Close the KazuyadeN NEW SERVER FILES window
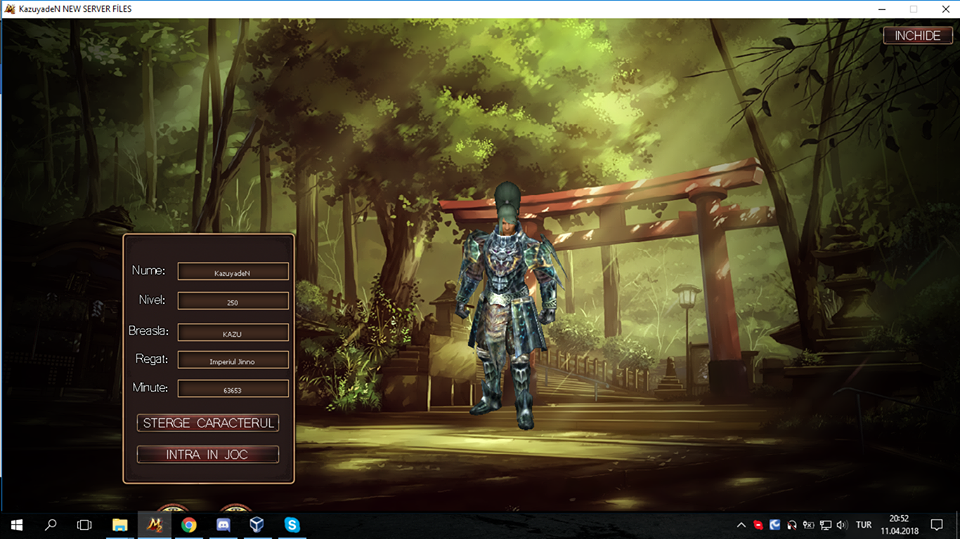The width and height of the screenshot is (960, 539). tap(945, 9)
